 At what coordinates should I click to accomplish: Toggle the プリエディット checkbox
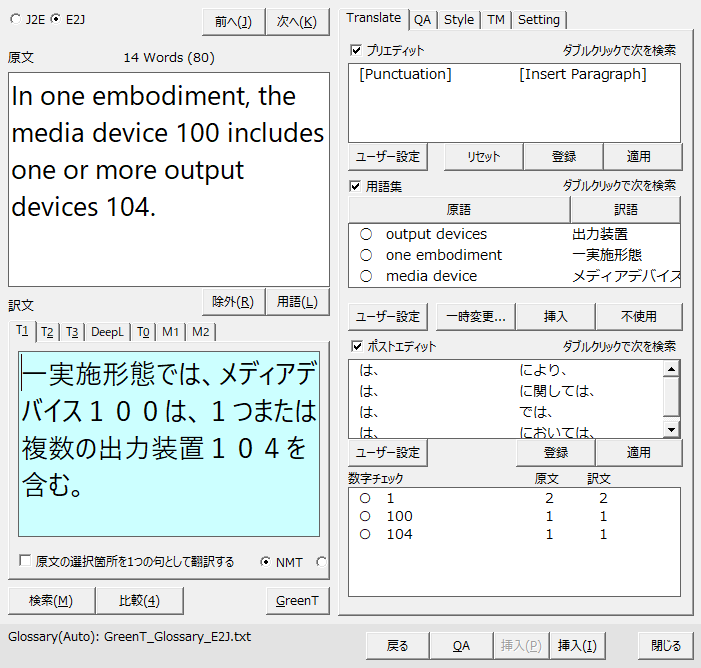(x=356, y=50)
